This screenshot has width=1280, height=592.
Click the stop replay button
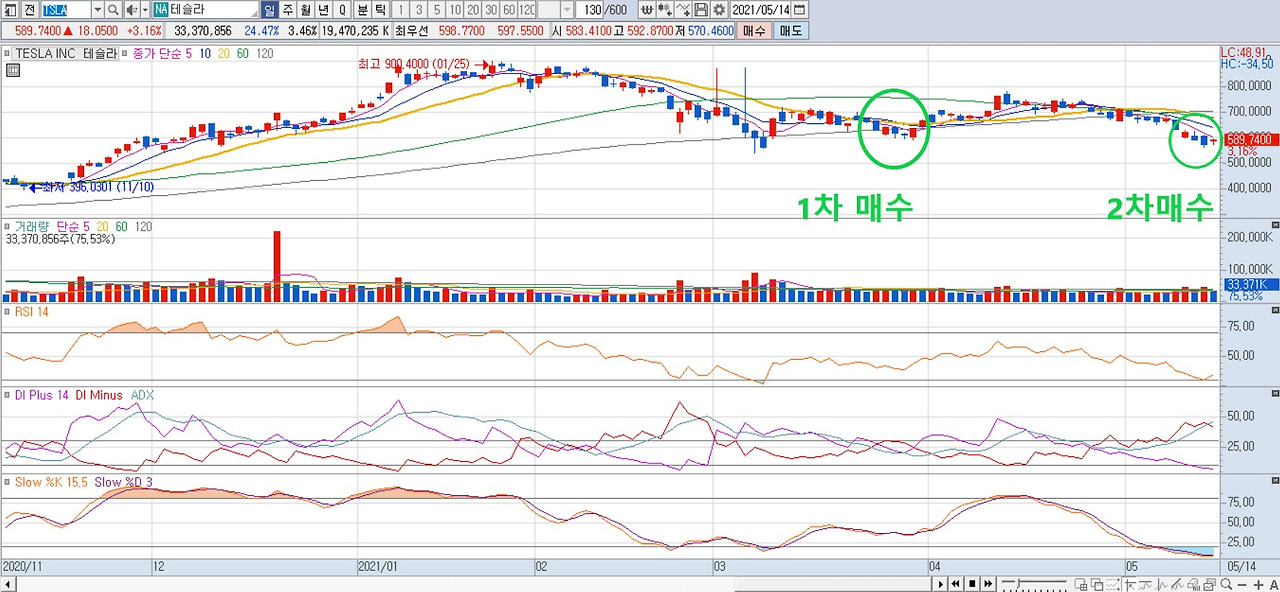pyautogui.click(x=972, y=584)
